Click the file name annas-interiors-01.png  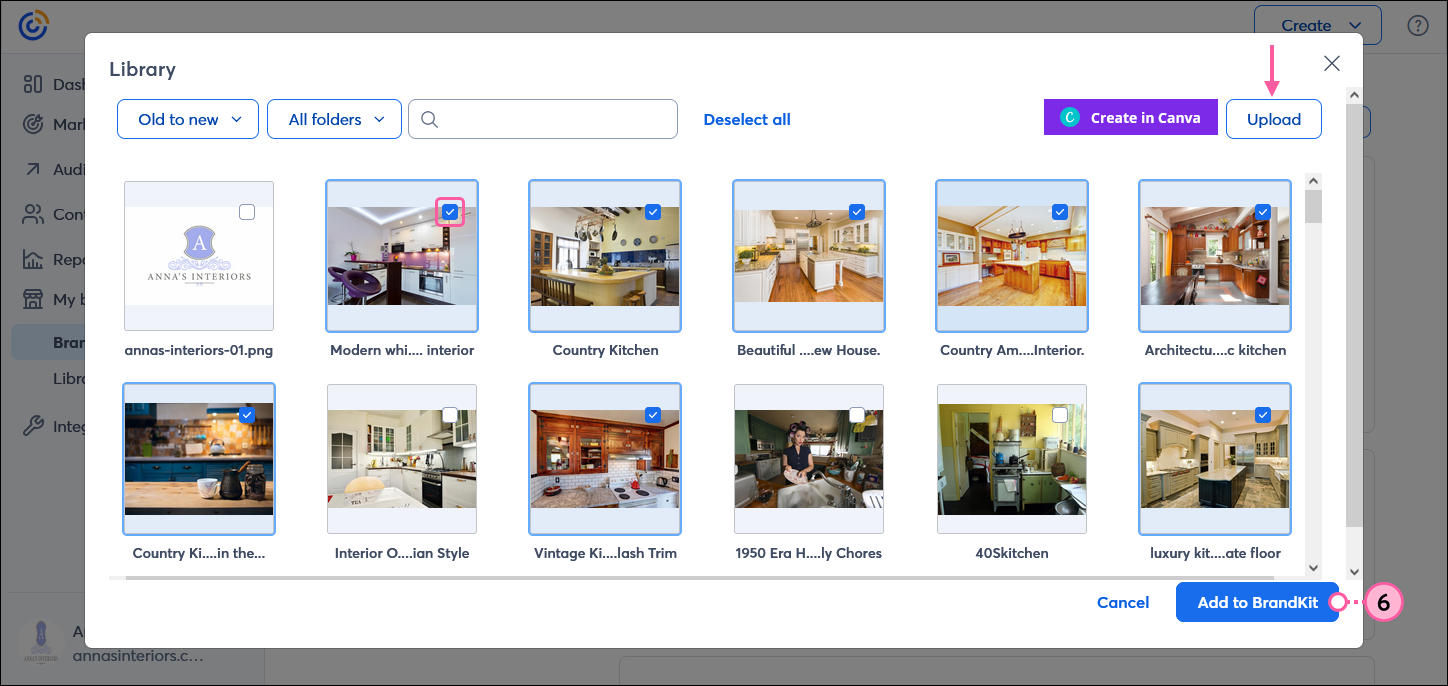pyautogui.click(x=199, y=350)
